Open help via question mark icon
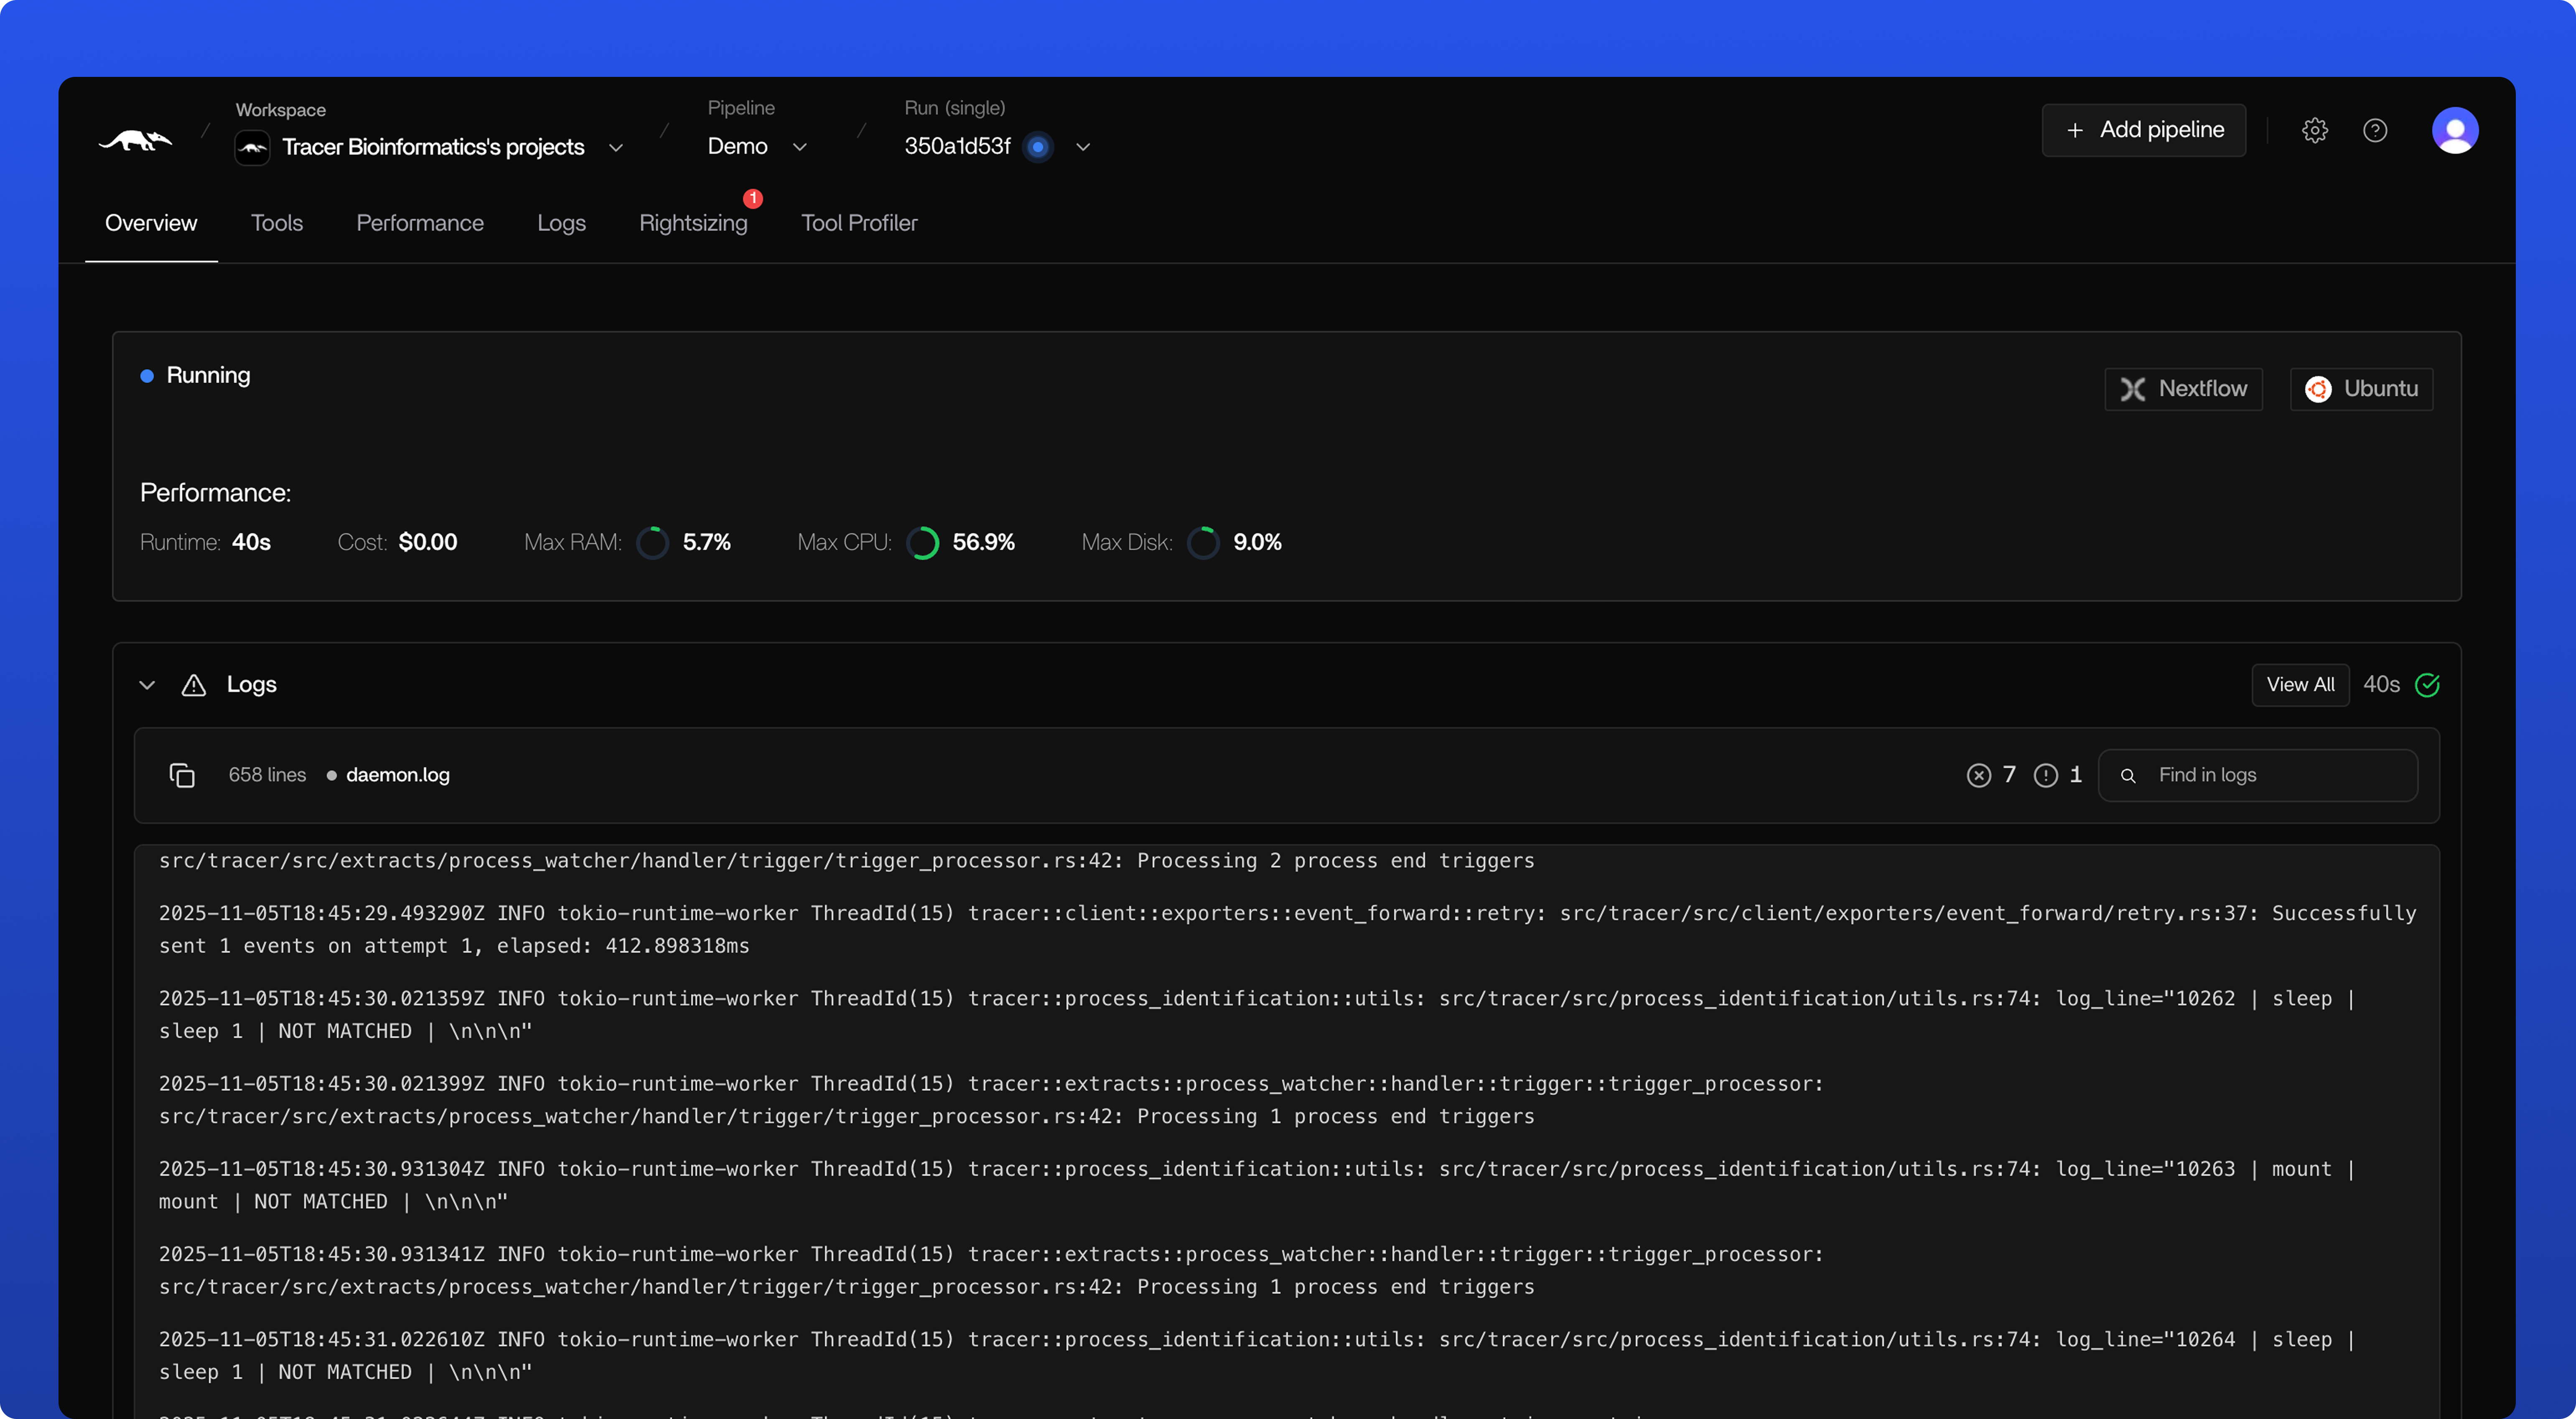 (2375, 130)
